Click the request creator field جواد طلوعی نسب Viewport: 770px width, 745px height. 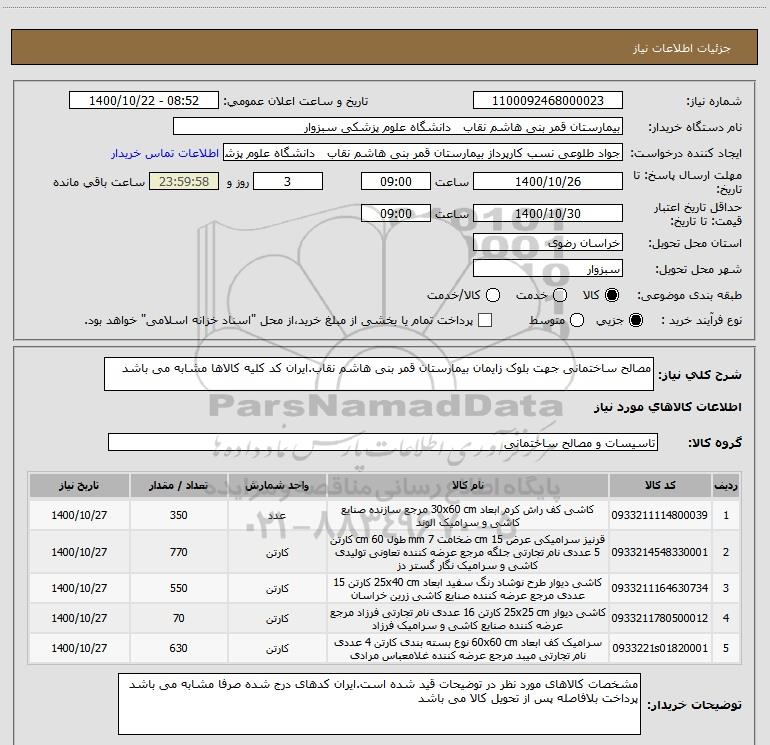tap(423, 153)
